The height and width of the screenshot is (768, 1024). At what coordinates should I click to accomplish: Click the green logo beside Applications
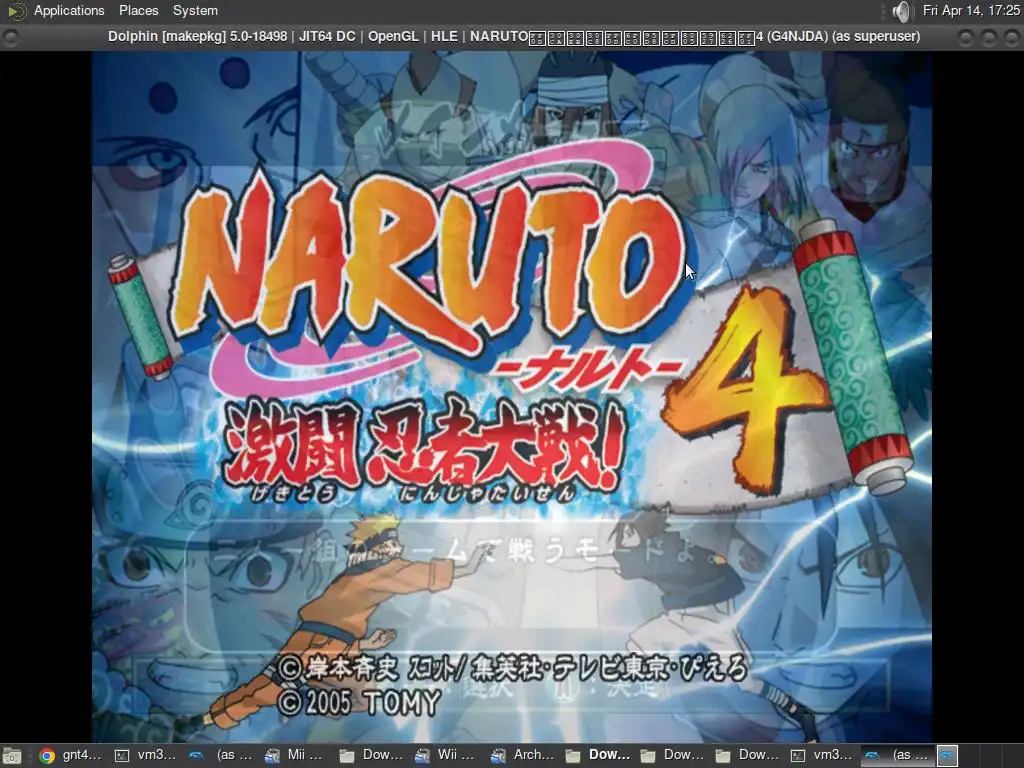click(16, 10)
